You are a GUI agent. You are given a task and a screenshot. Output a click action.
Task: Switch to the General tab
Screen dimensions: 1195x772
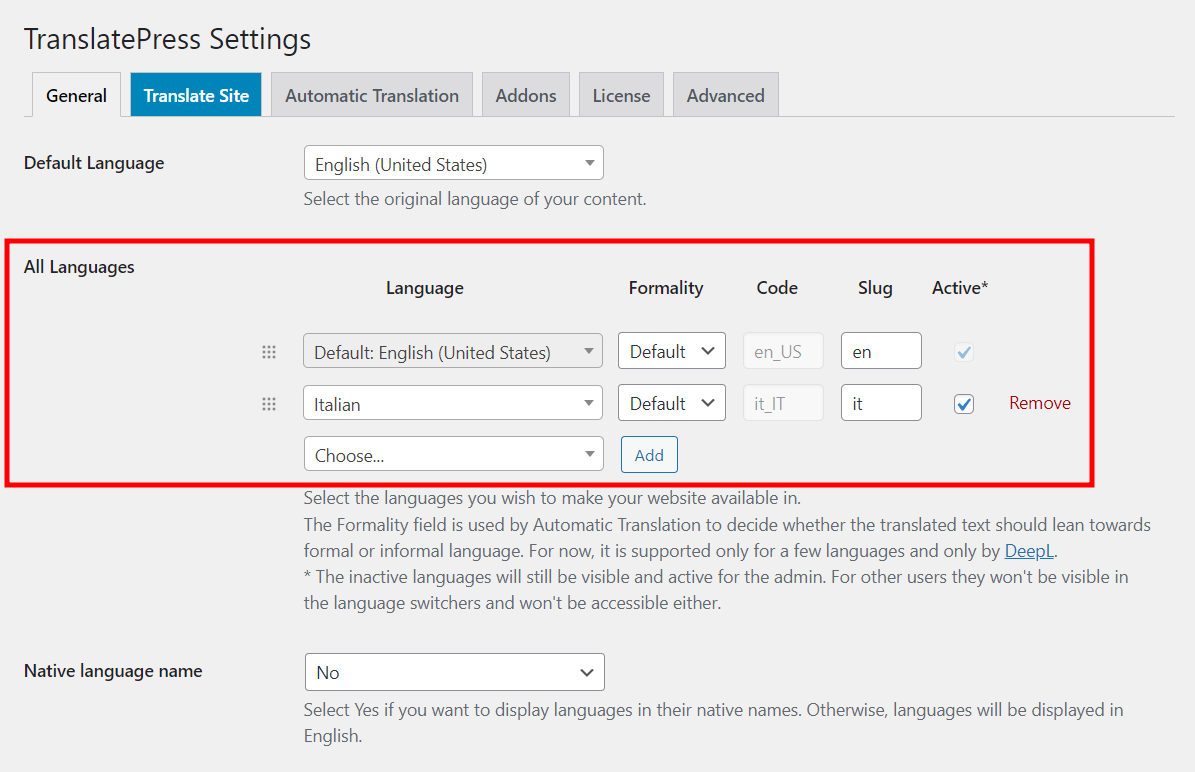76,95
